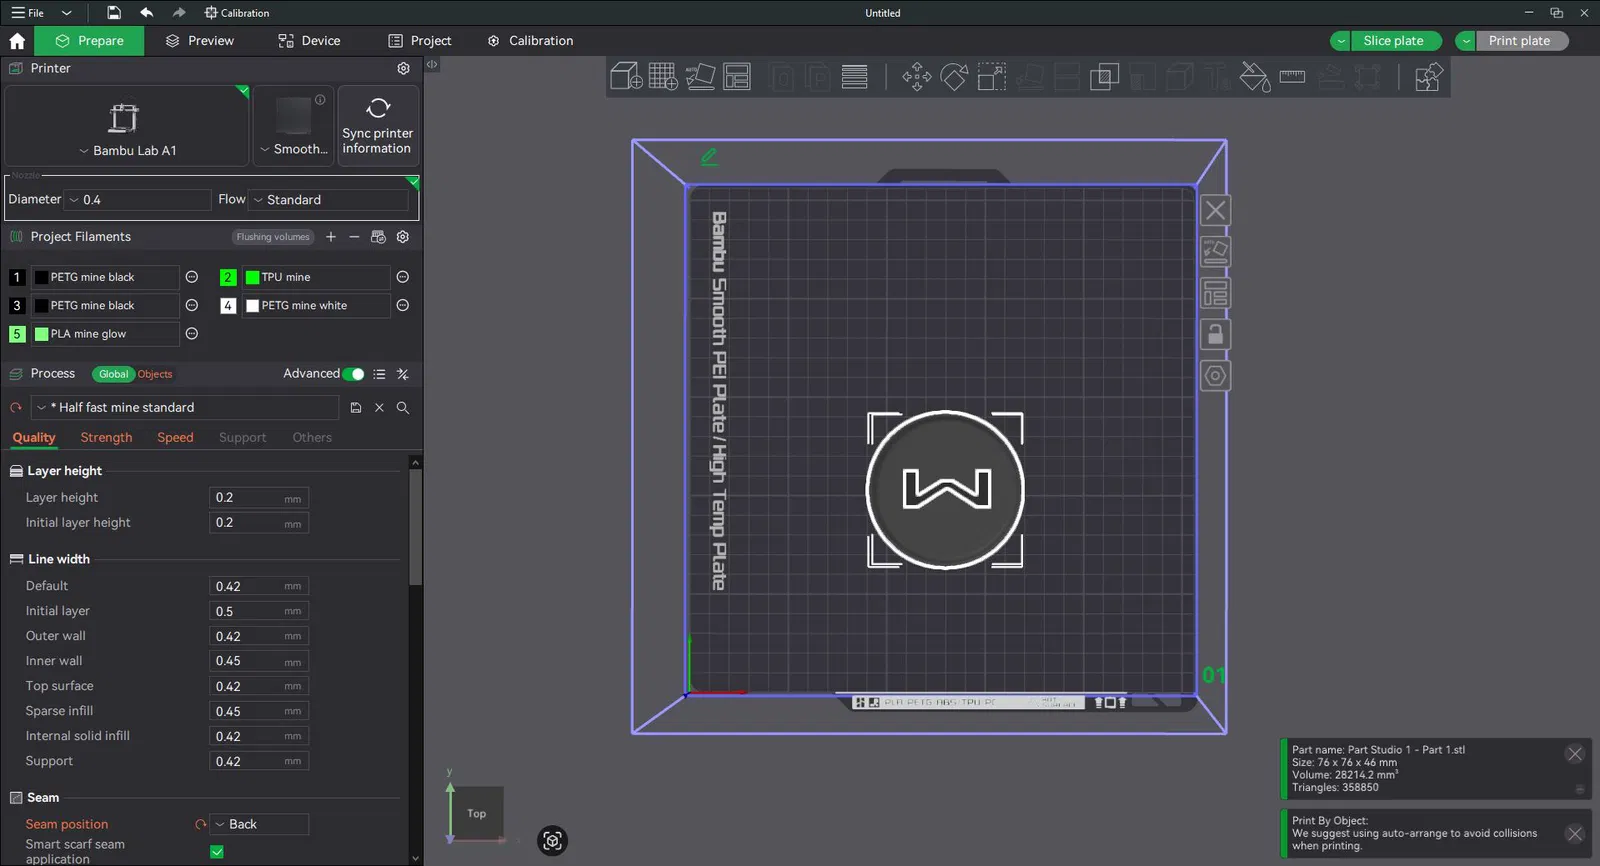
Task: Click the Add object cube icon
Action: pos(626,77)
